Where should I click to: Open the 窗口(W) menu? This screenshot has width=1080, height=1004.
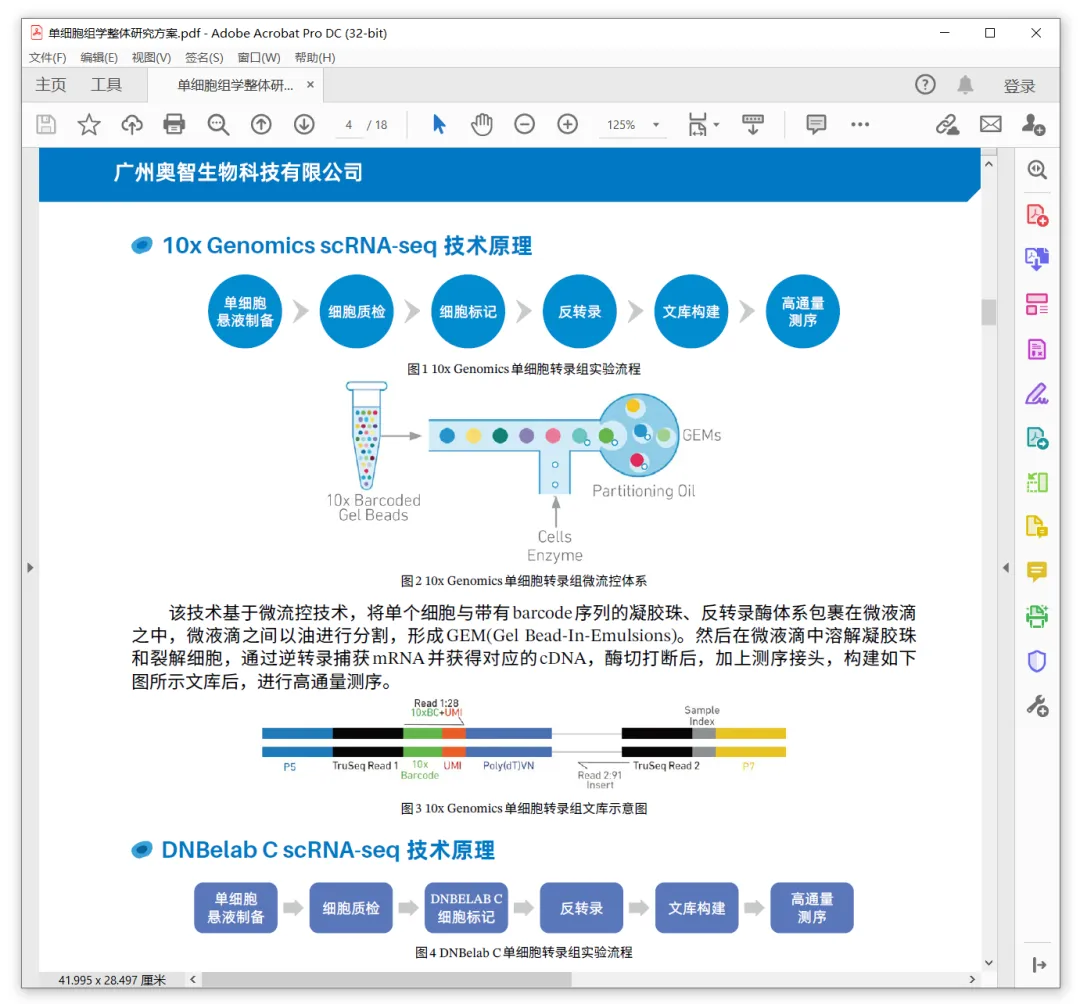258,58
